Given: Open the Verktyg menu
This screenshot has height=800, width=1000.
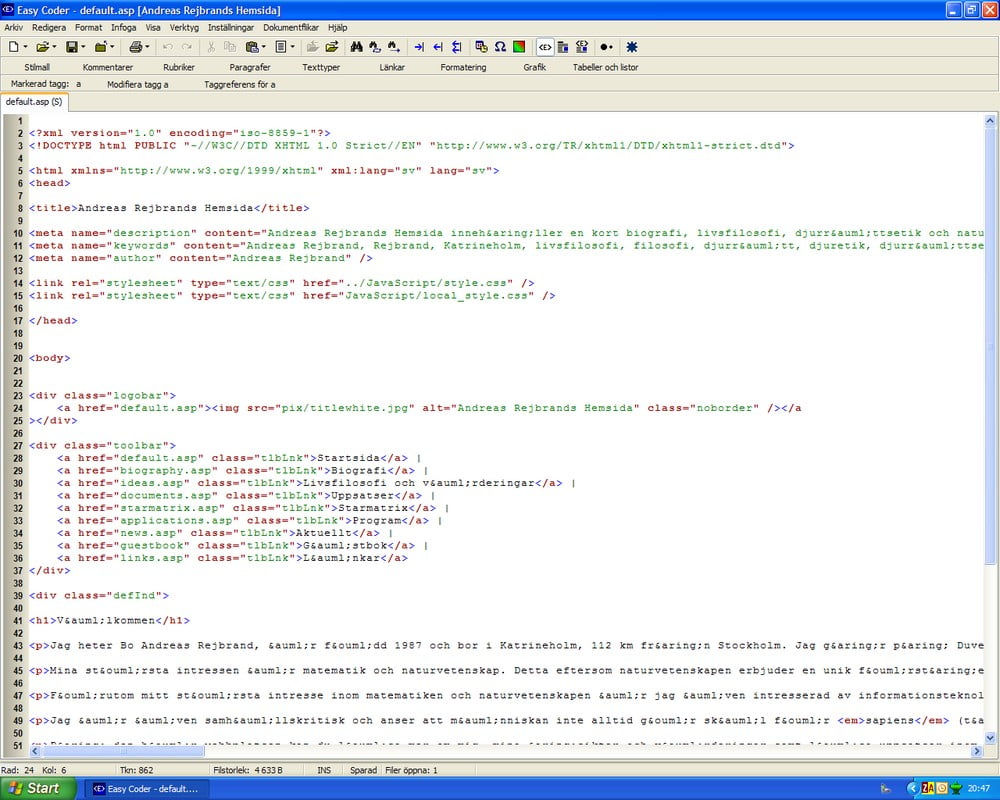Looking at the screenshot, I should (x=184, y=27).
